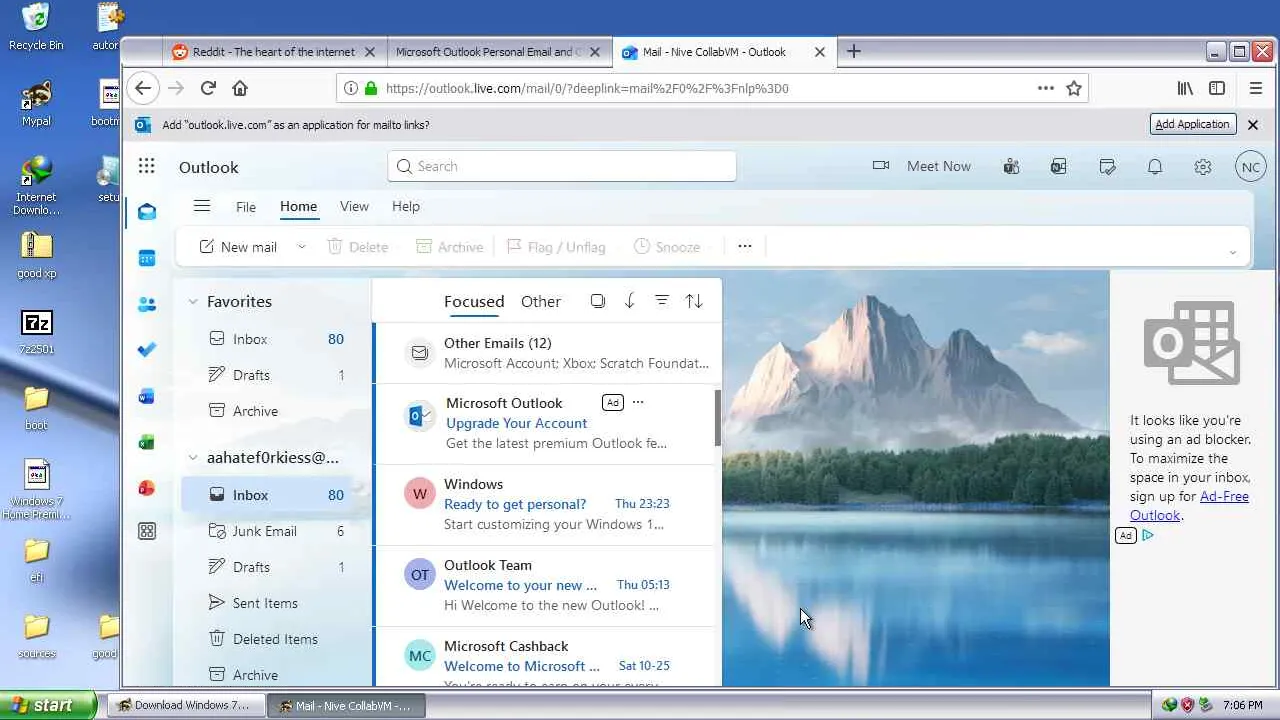Jump to newest messages arrow icon
1280x720 pixels.
tap(630, 301)
